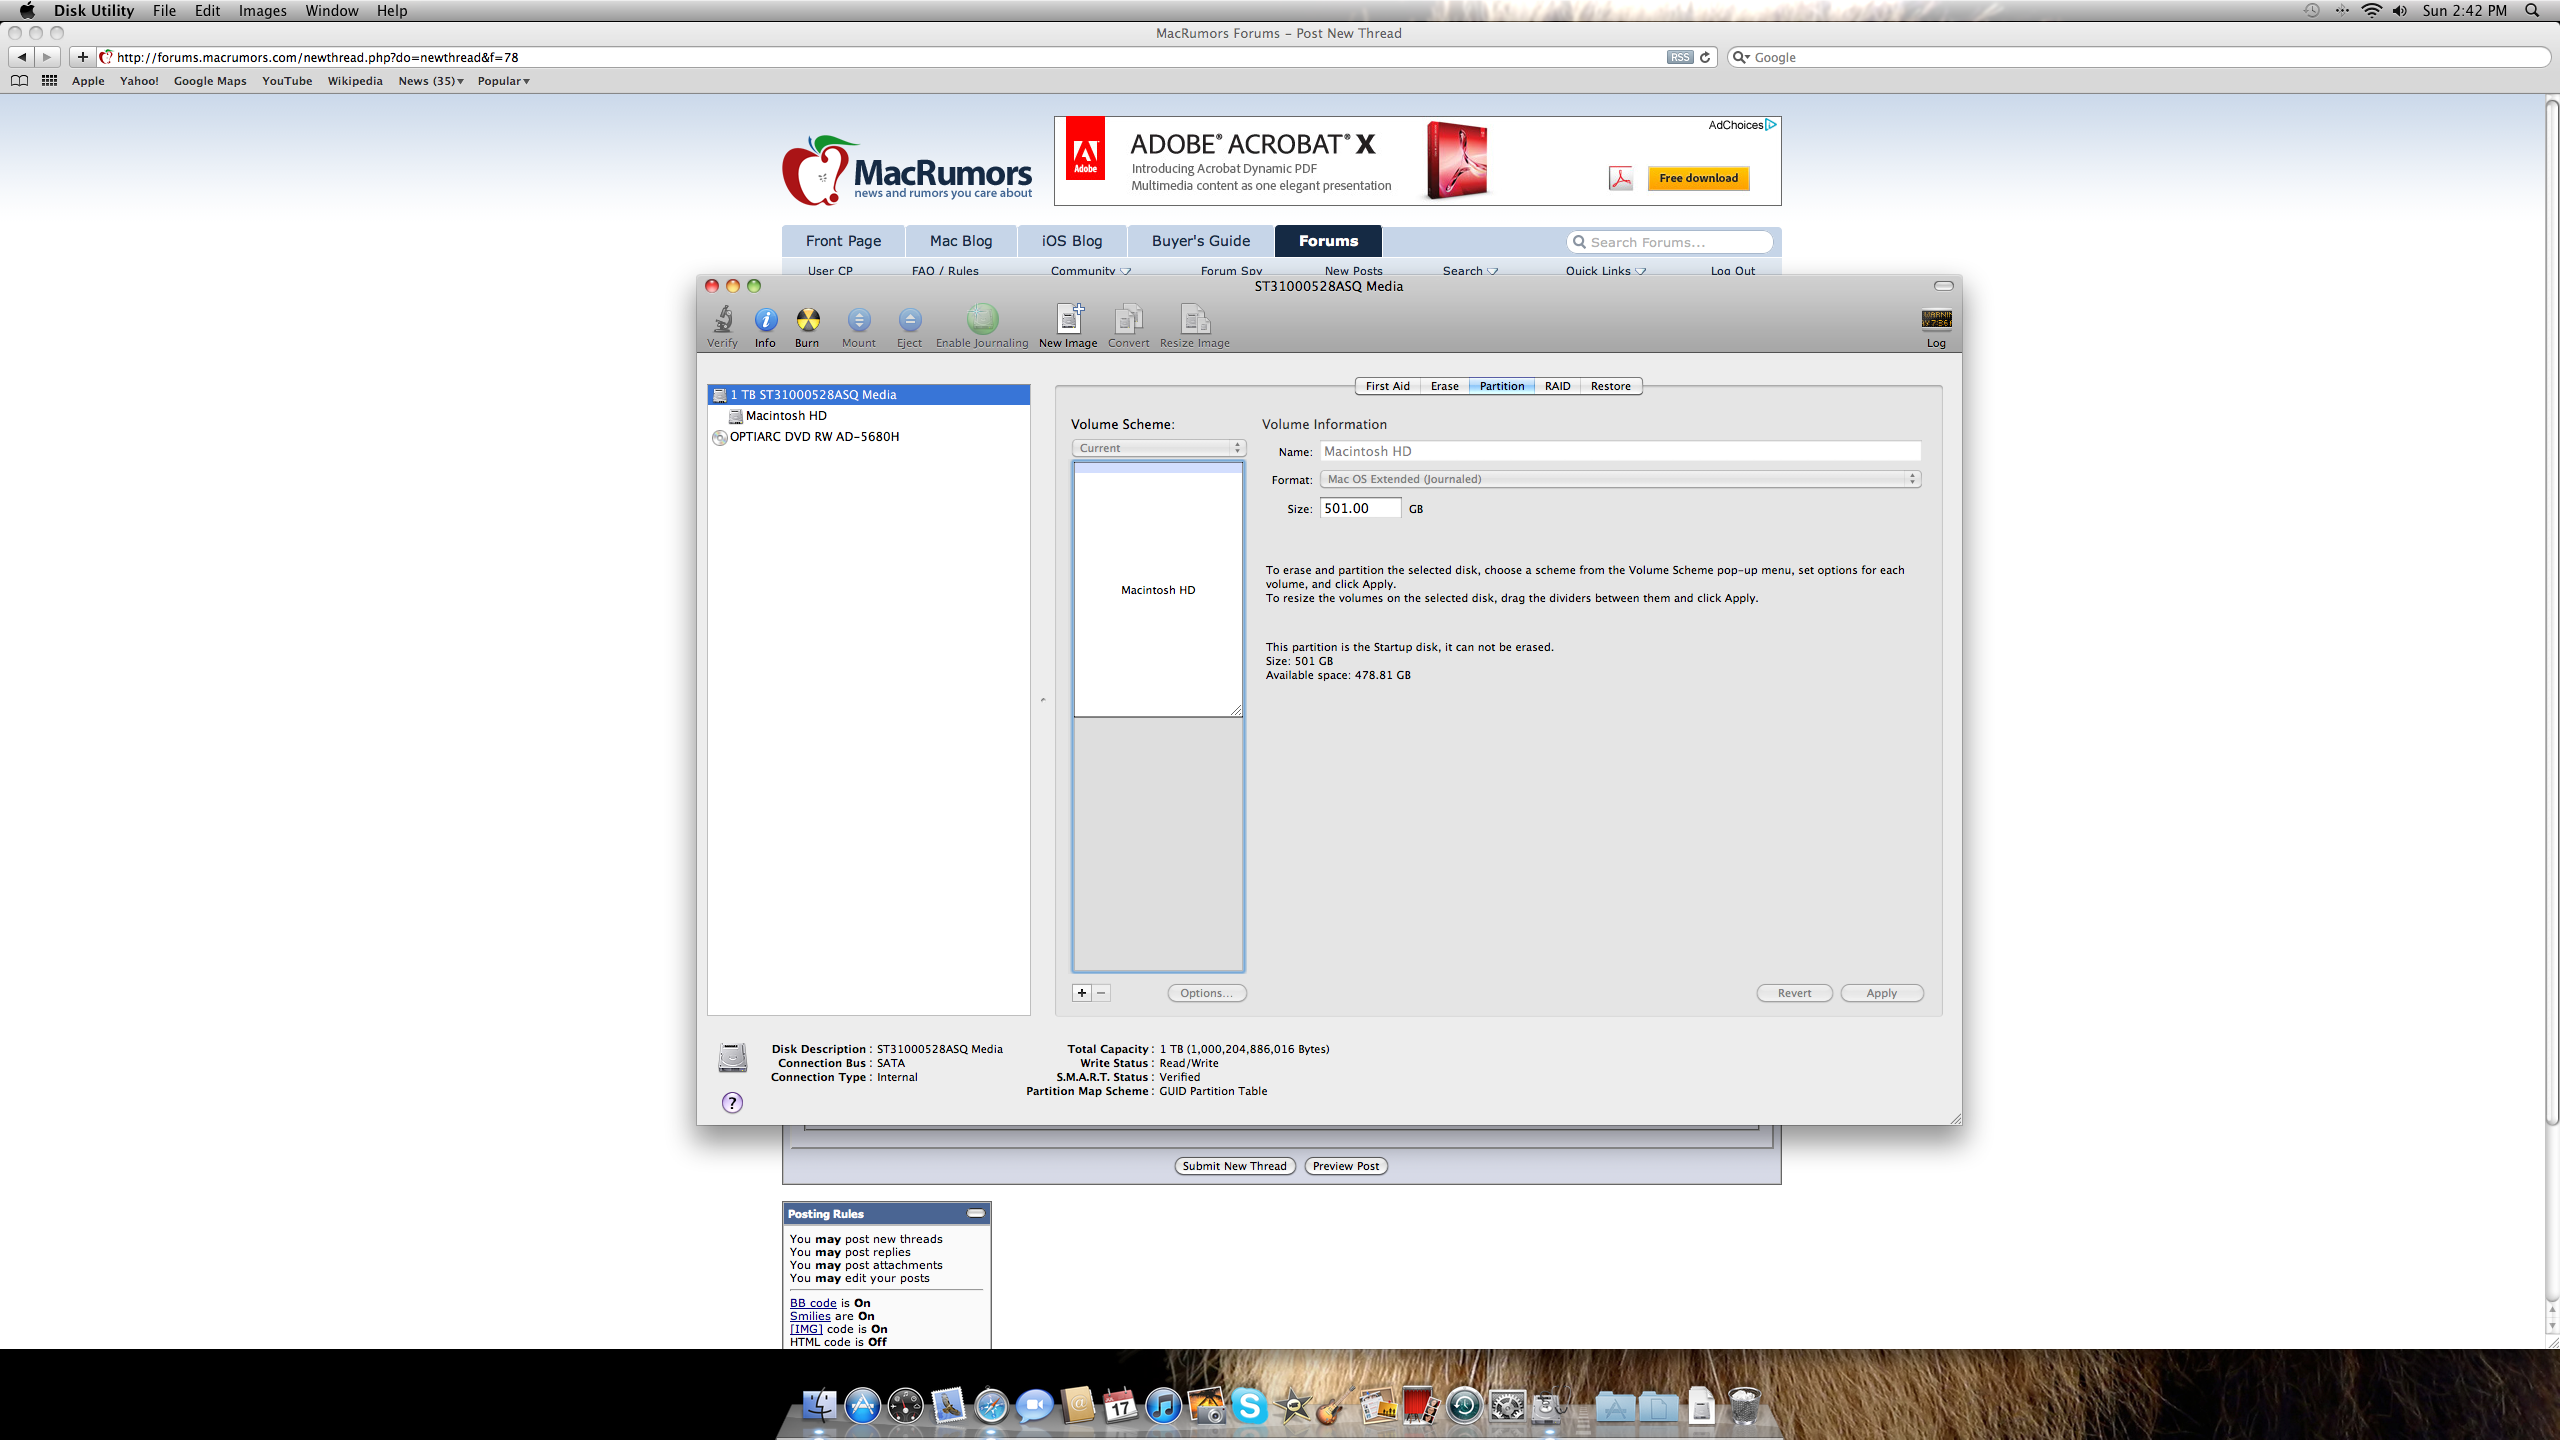Switch to the Erase tab
2560x1440 pixels.
(x=1444, y=386)
